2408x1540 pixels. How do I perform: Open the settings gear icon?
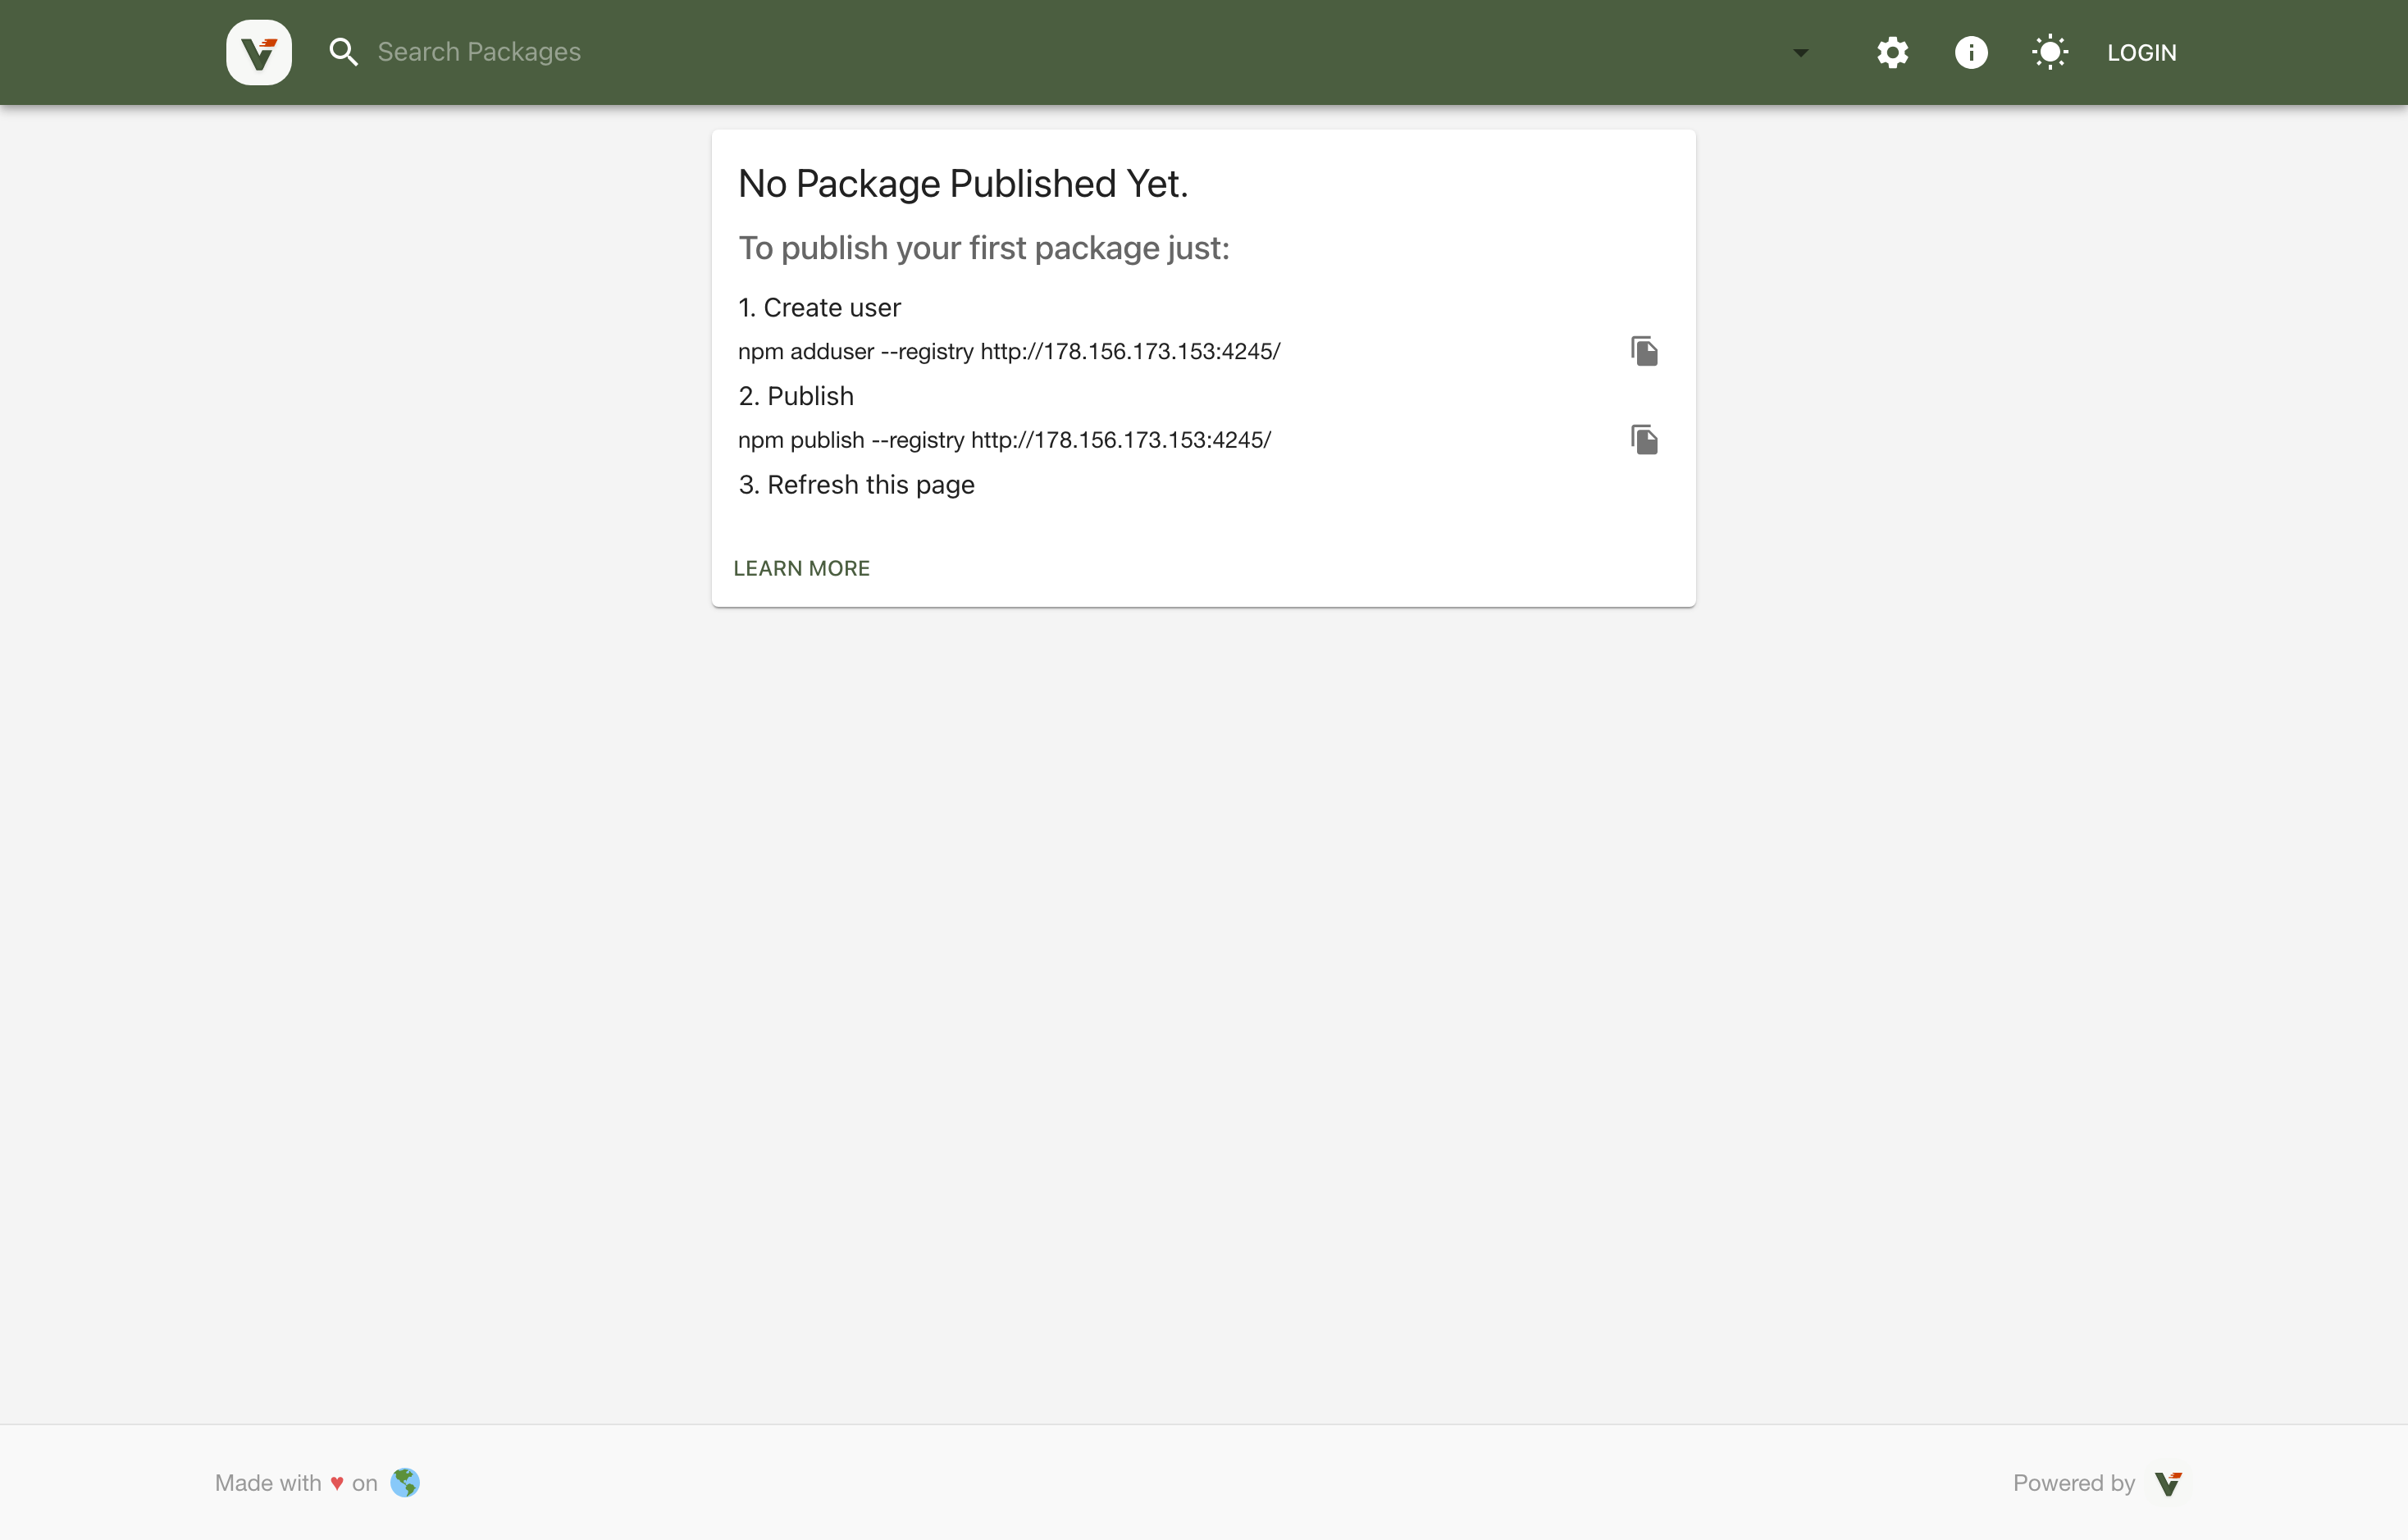(x=1892, y=52)
